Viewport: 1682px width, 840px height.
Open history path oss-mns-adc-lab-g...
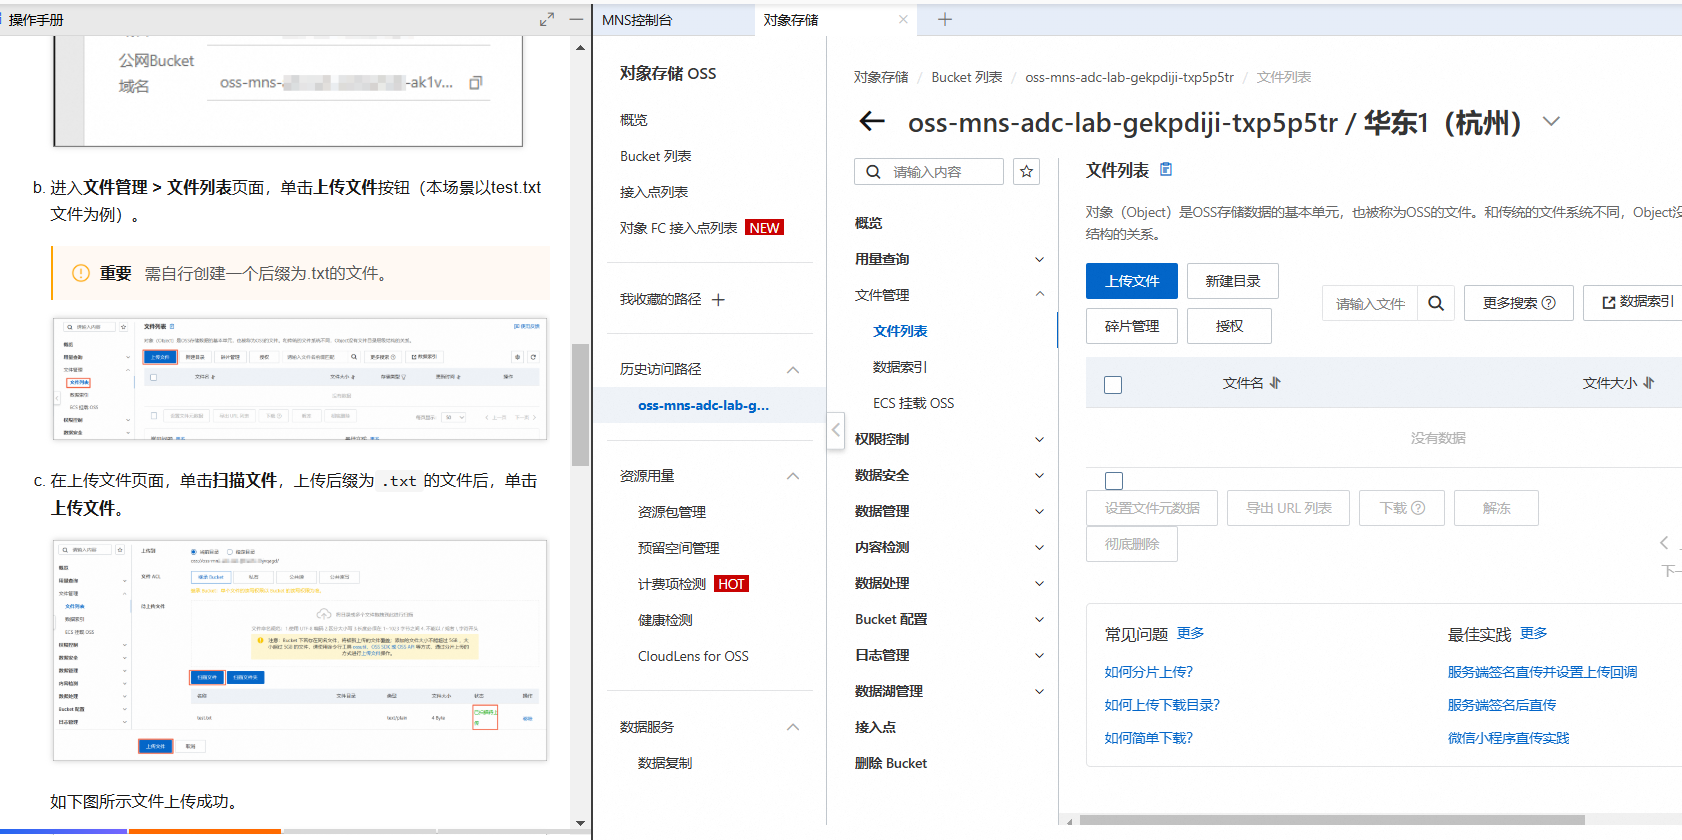[x=703, y=405]
